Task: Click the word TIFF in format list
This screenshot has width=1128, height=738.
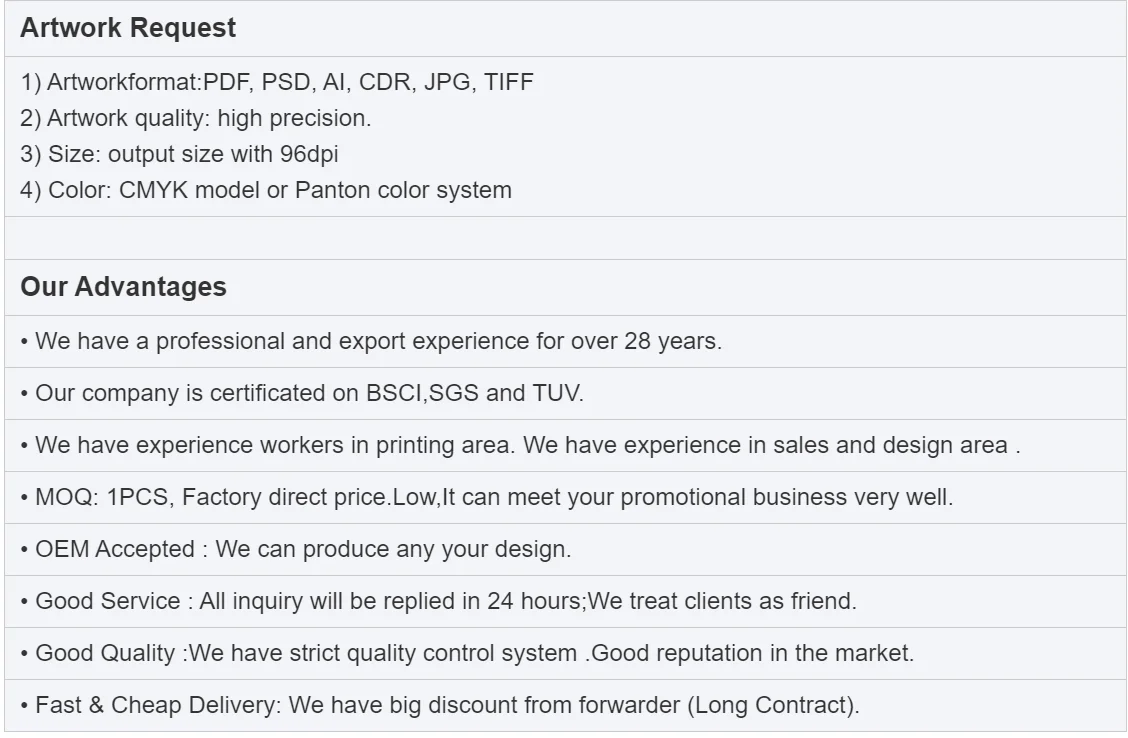Action: pyautogui.click(x=509, y=82)
